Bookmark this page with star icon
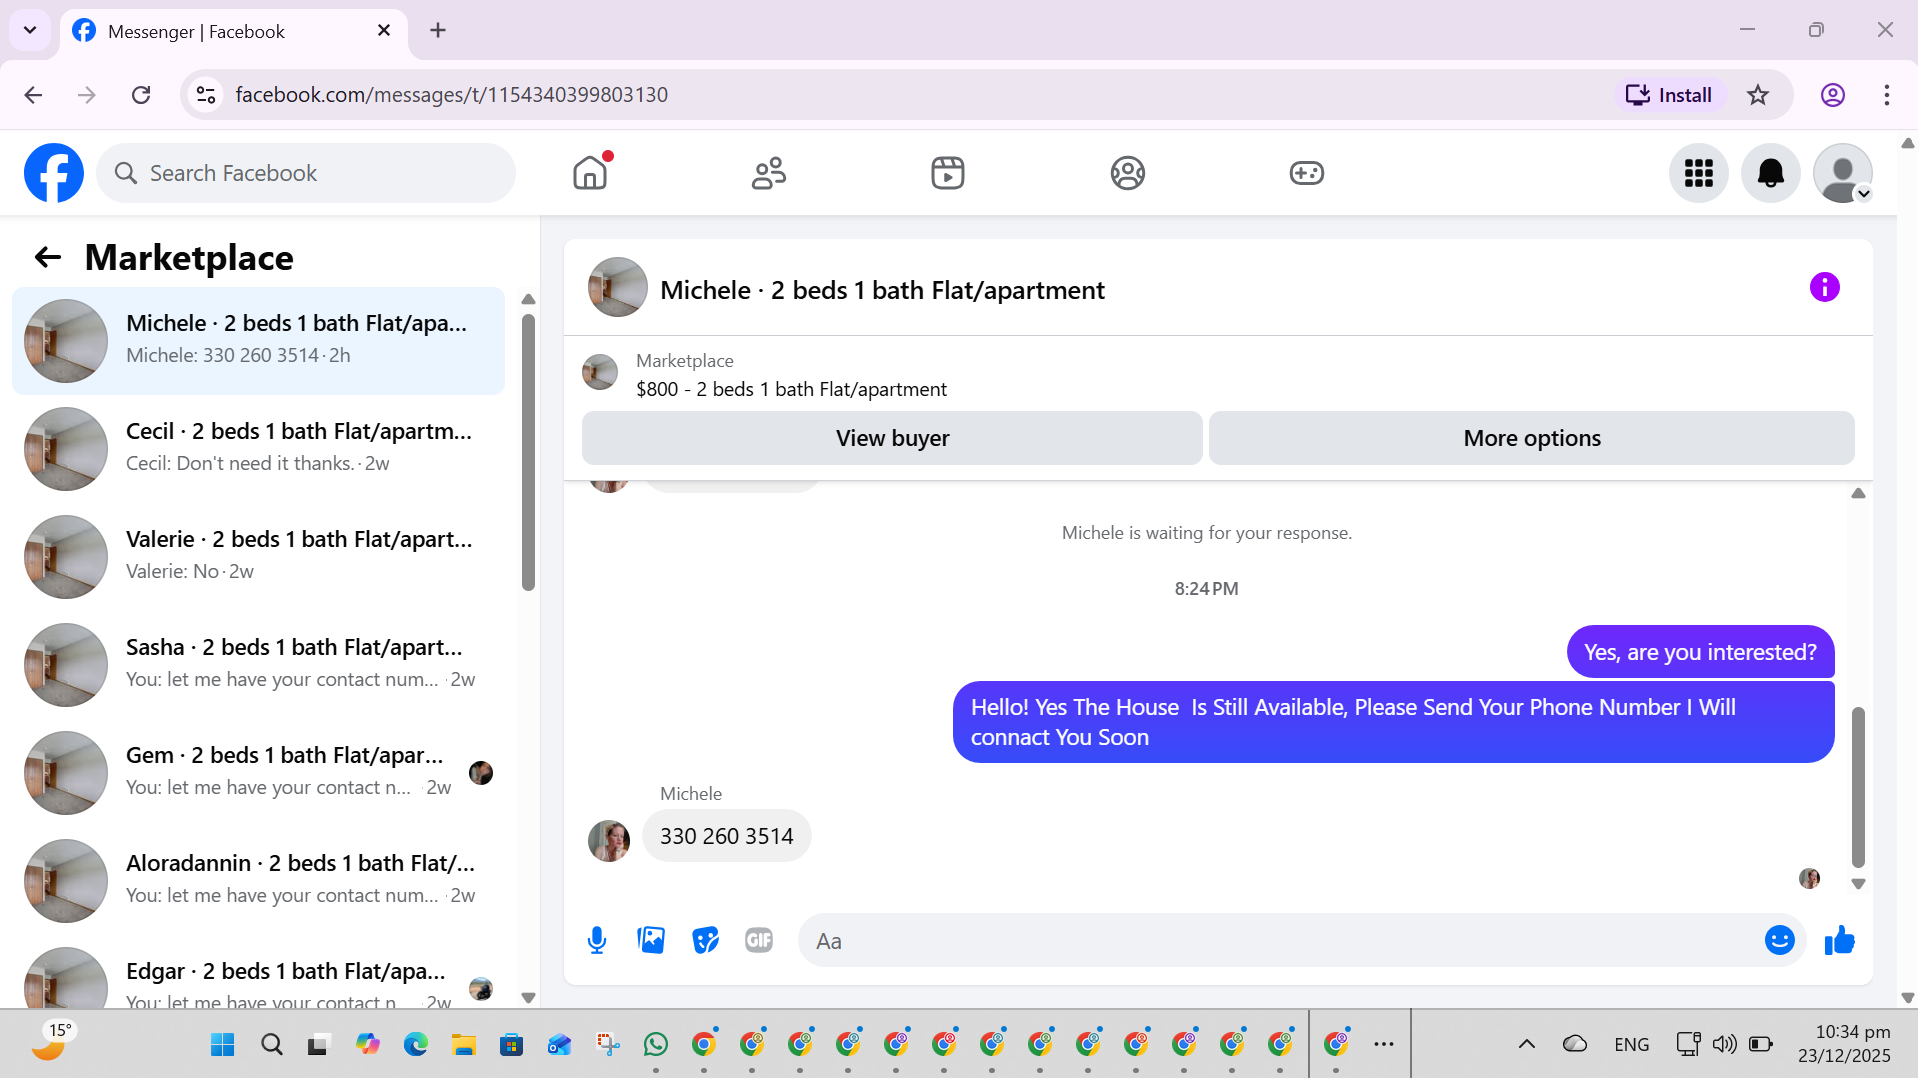This screenshot has height=1078, width=1918. (x=1758, y=95)
